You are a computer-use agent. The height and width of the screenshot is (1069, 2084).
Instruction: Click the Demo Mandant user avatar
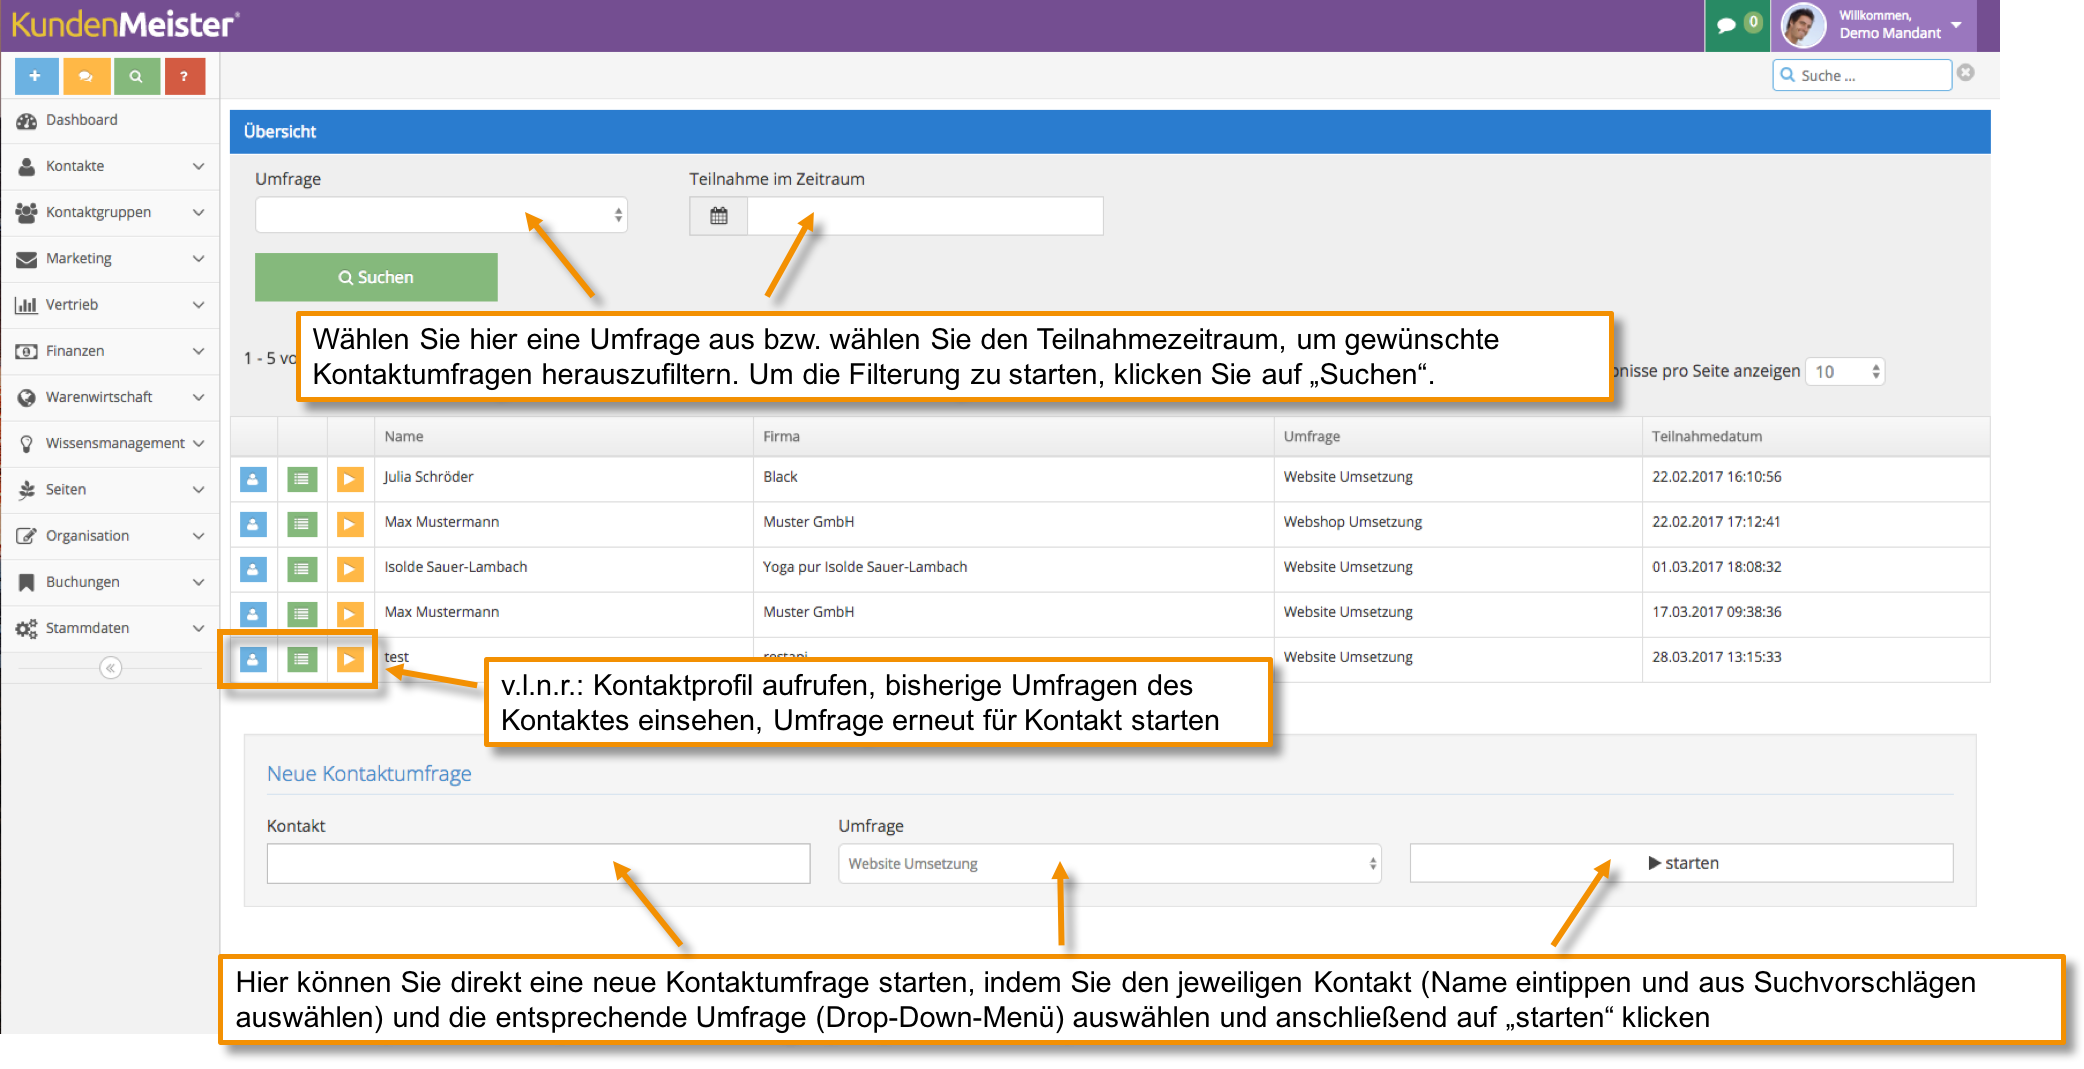coord(1802,25)
